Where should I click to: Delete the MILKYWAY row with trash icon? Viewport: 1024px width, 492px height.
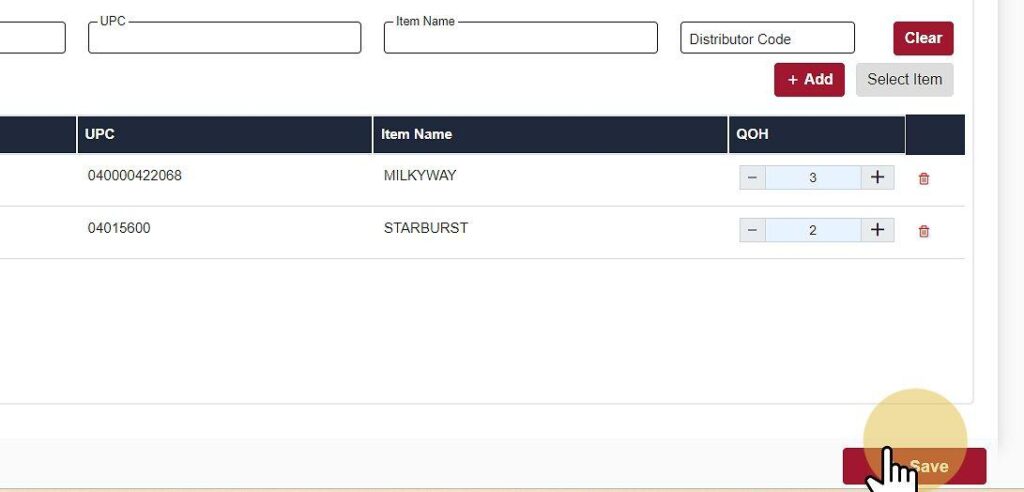click(x=923, y=179)
